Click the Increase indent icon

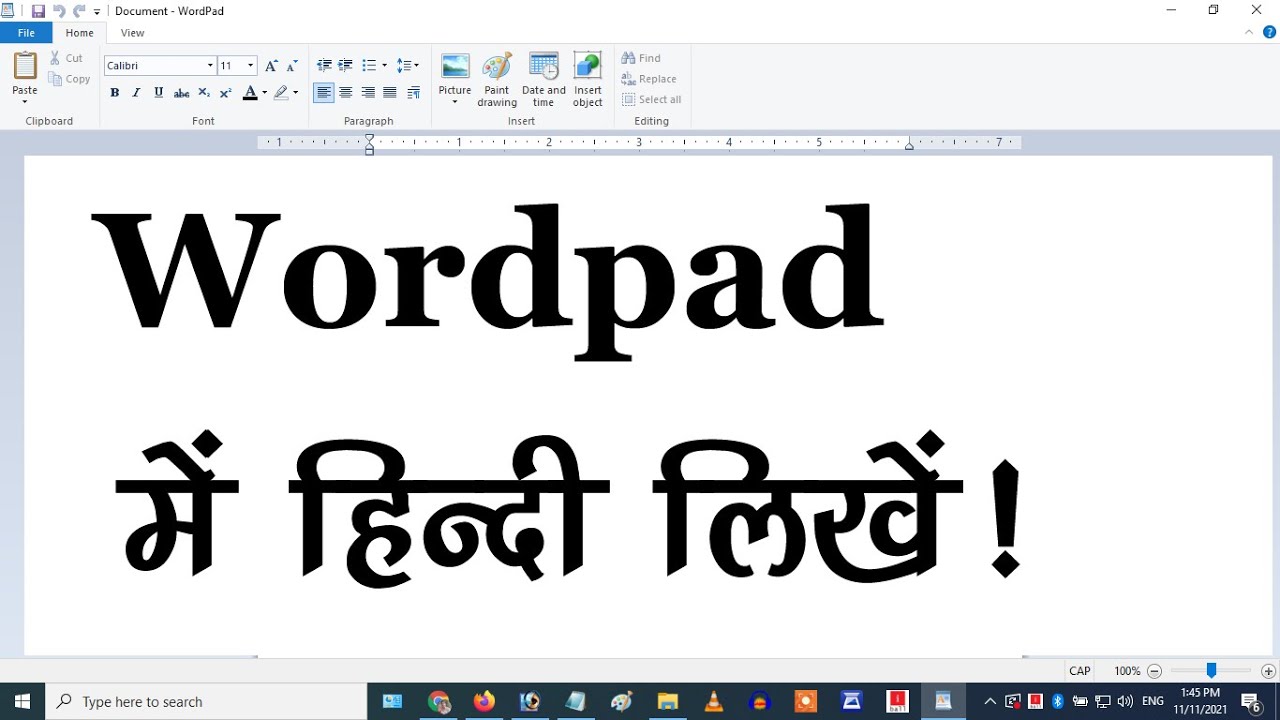346,66
